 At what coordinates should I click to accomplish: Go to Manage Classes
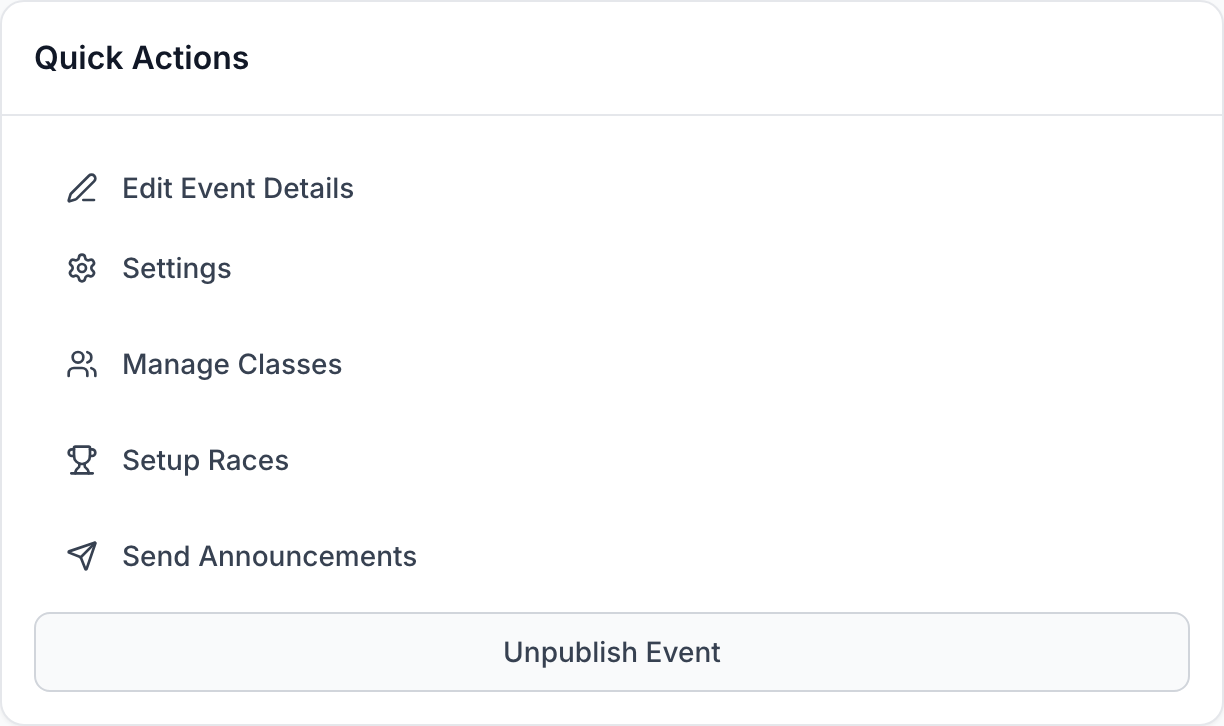(232, 365)
